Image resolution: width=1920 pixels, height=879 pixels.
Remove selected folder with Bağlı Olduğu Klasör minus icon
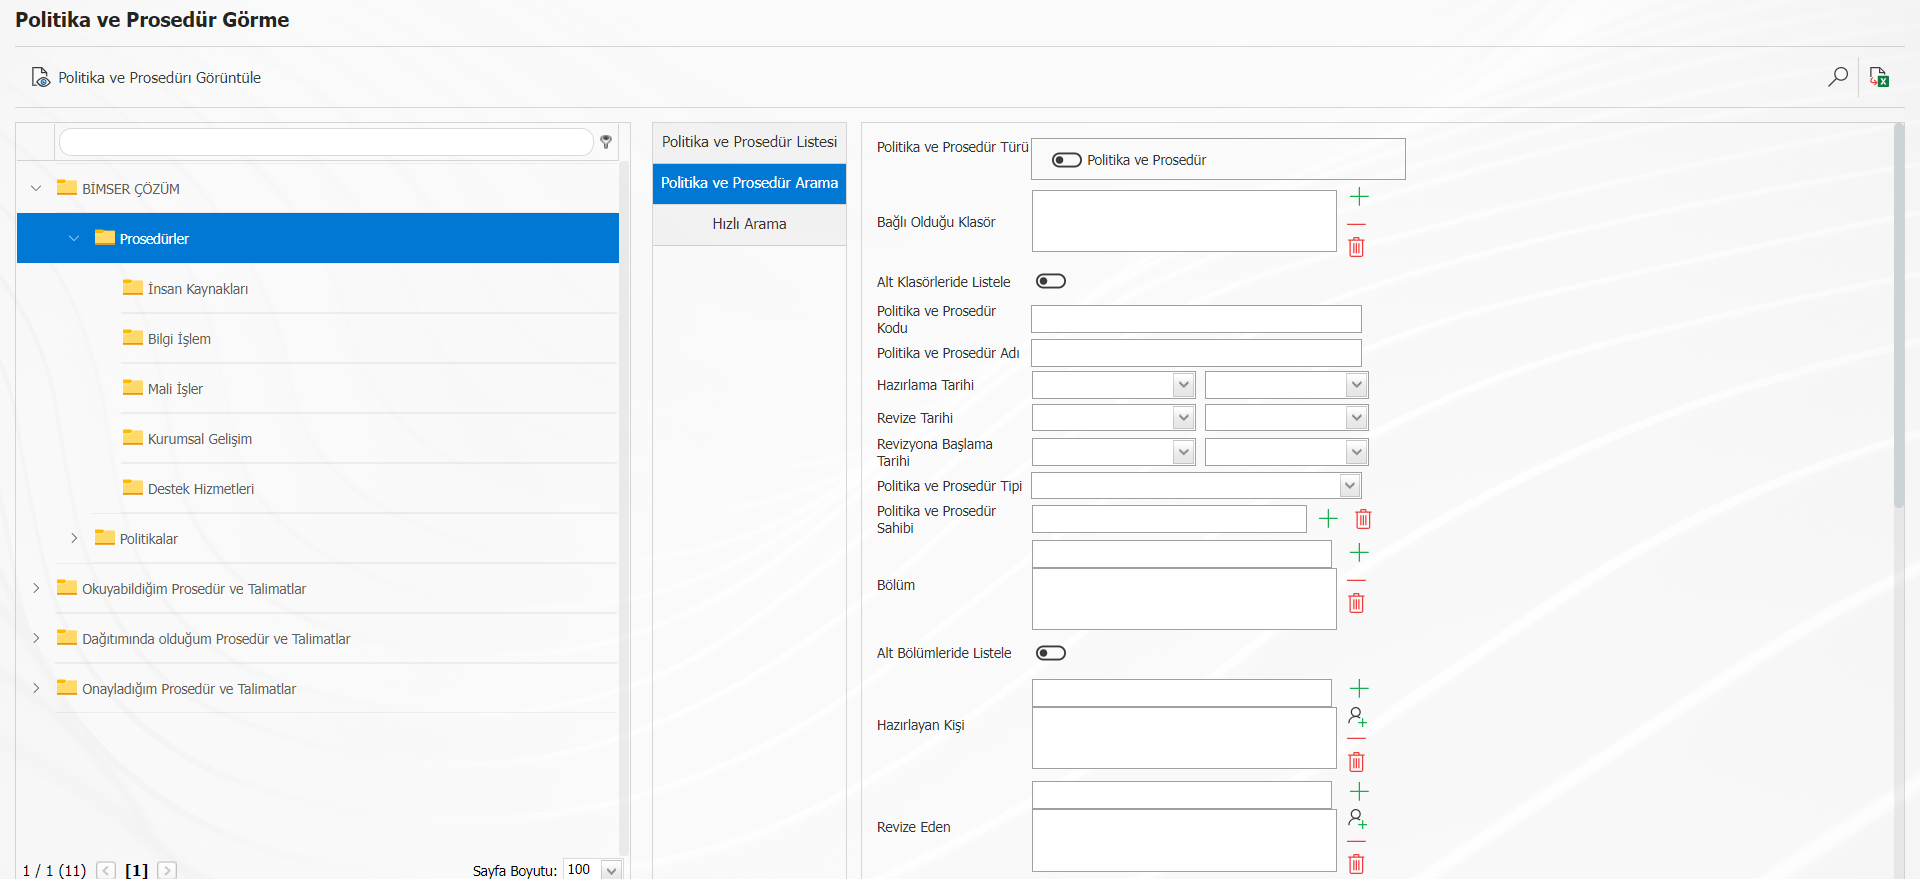click(x=1357, y=224)
